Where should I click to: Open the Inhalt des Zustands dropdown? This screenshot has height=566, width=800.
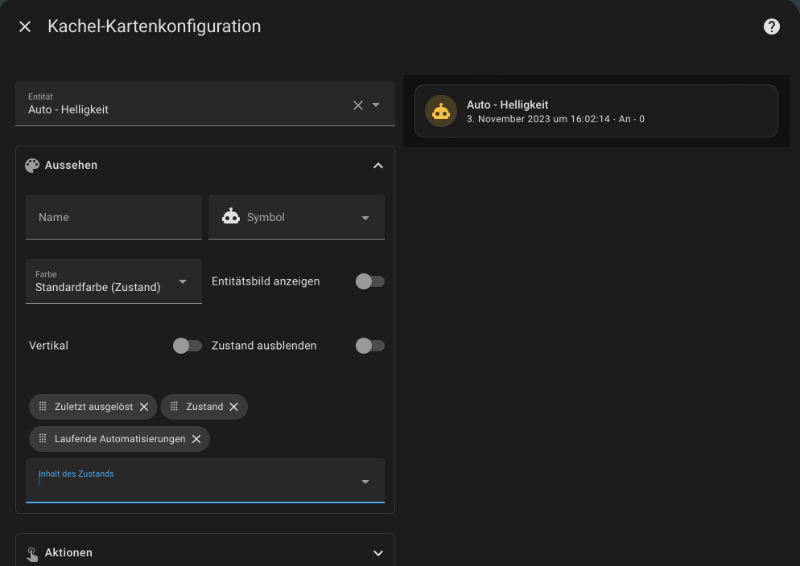pyautogui.click(x=364, y=482)
